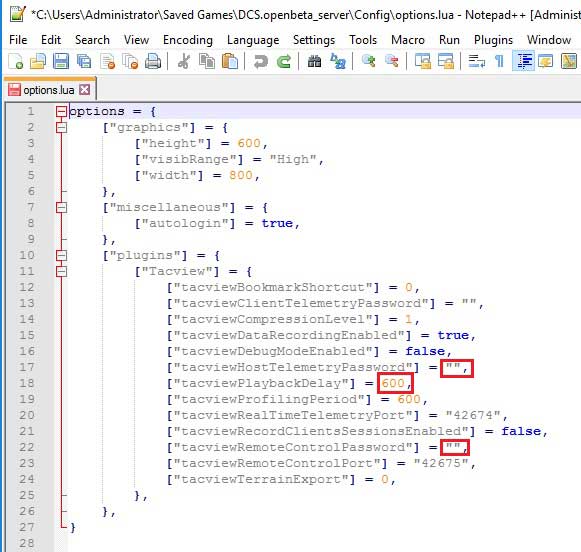This screenshot has height=552, width=581.
Task: Open the Settings menu
Action: 314,40
